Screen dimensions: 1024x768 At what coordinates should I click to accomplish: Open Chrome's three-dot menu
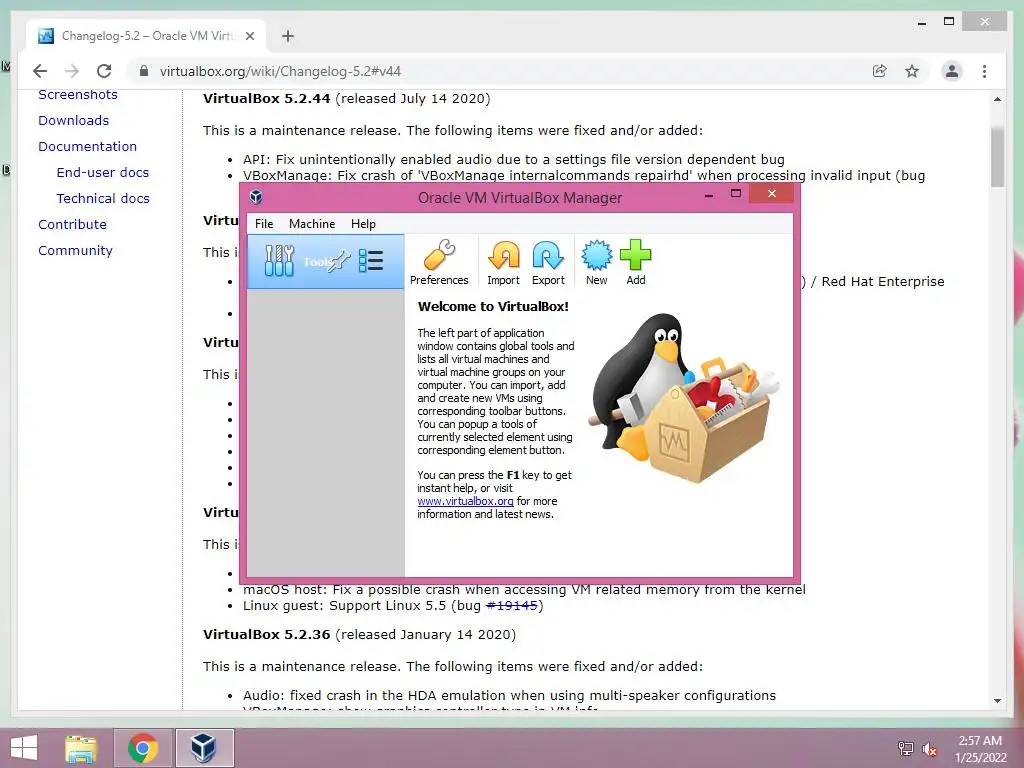pyautogui.click(x=984, y=71)
